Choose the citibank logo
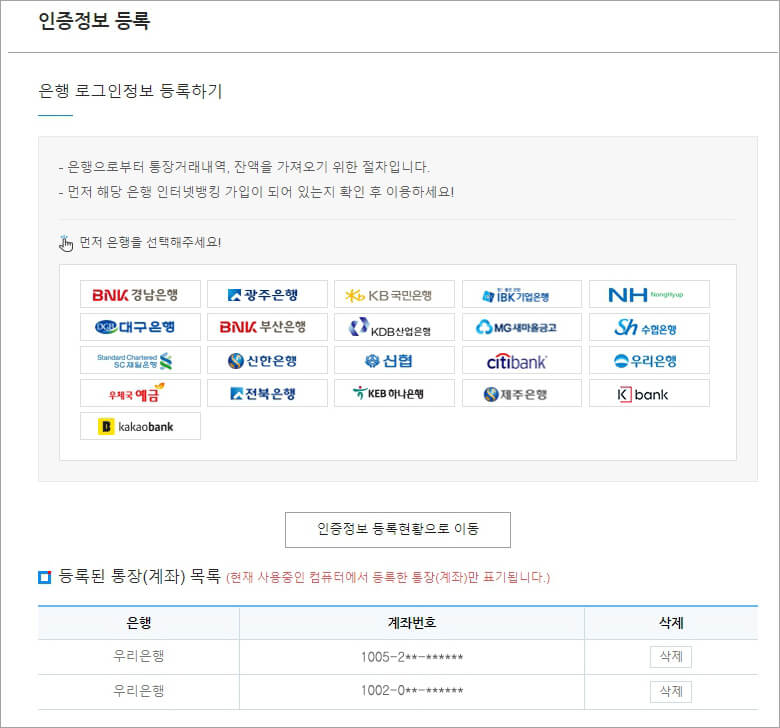This screenshot has width=780, height=728. pyautogui.click(x=522, y=360)
